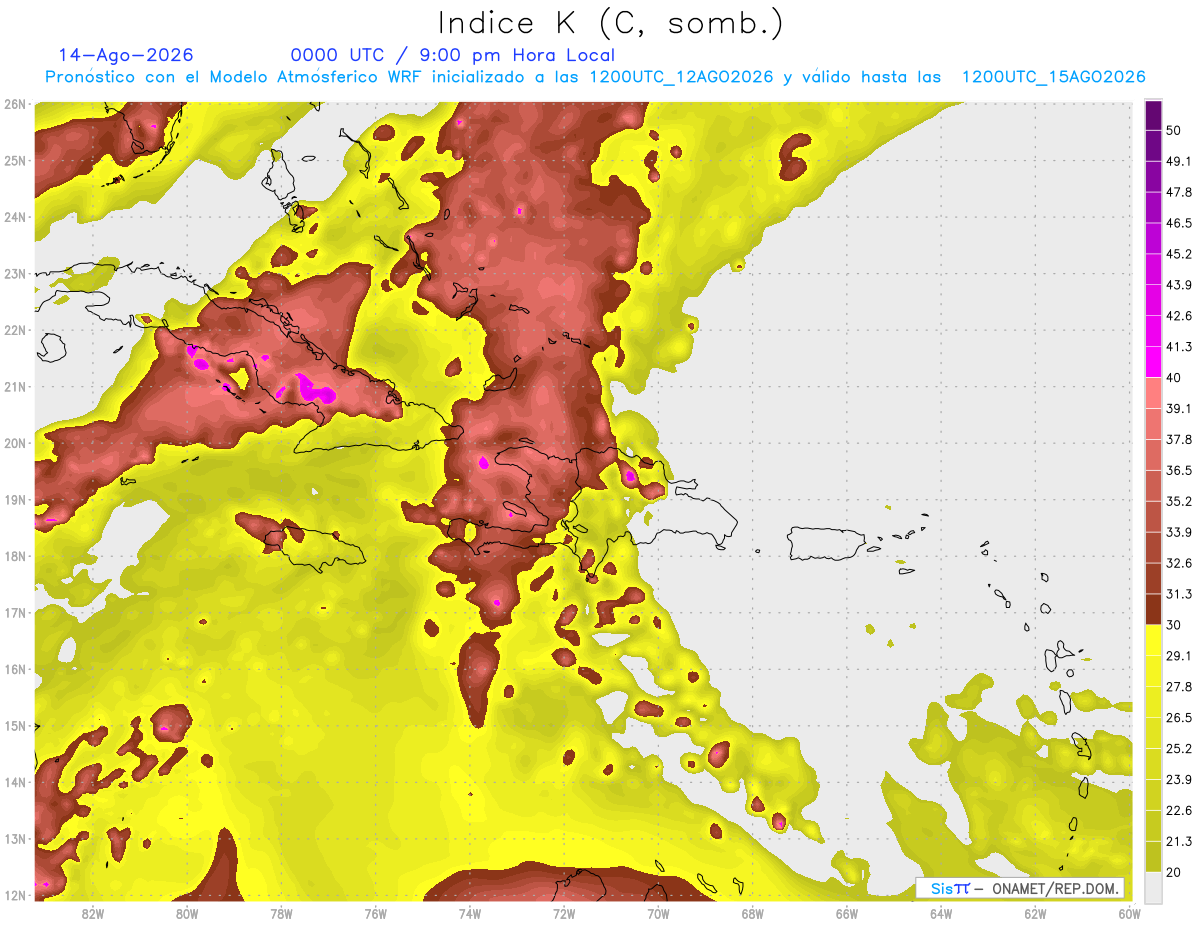Image resolution: width=1200 pixels, height=927 pixels.
Task: Click the dark brown band between 30 and 31.3
Action: (x=1153, y=609)
